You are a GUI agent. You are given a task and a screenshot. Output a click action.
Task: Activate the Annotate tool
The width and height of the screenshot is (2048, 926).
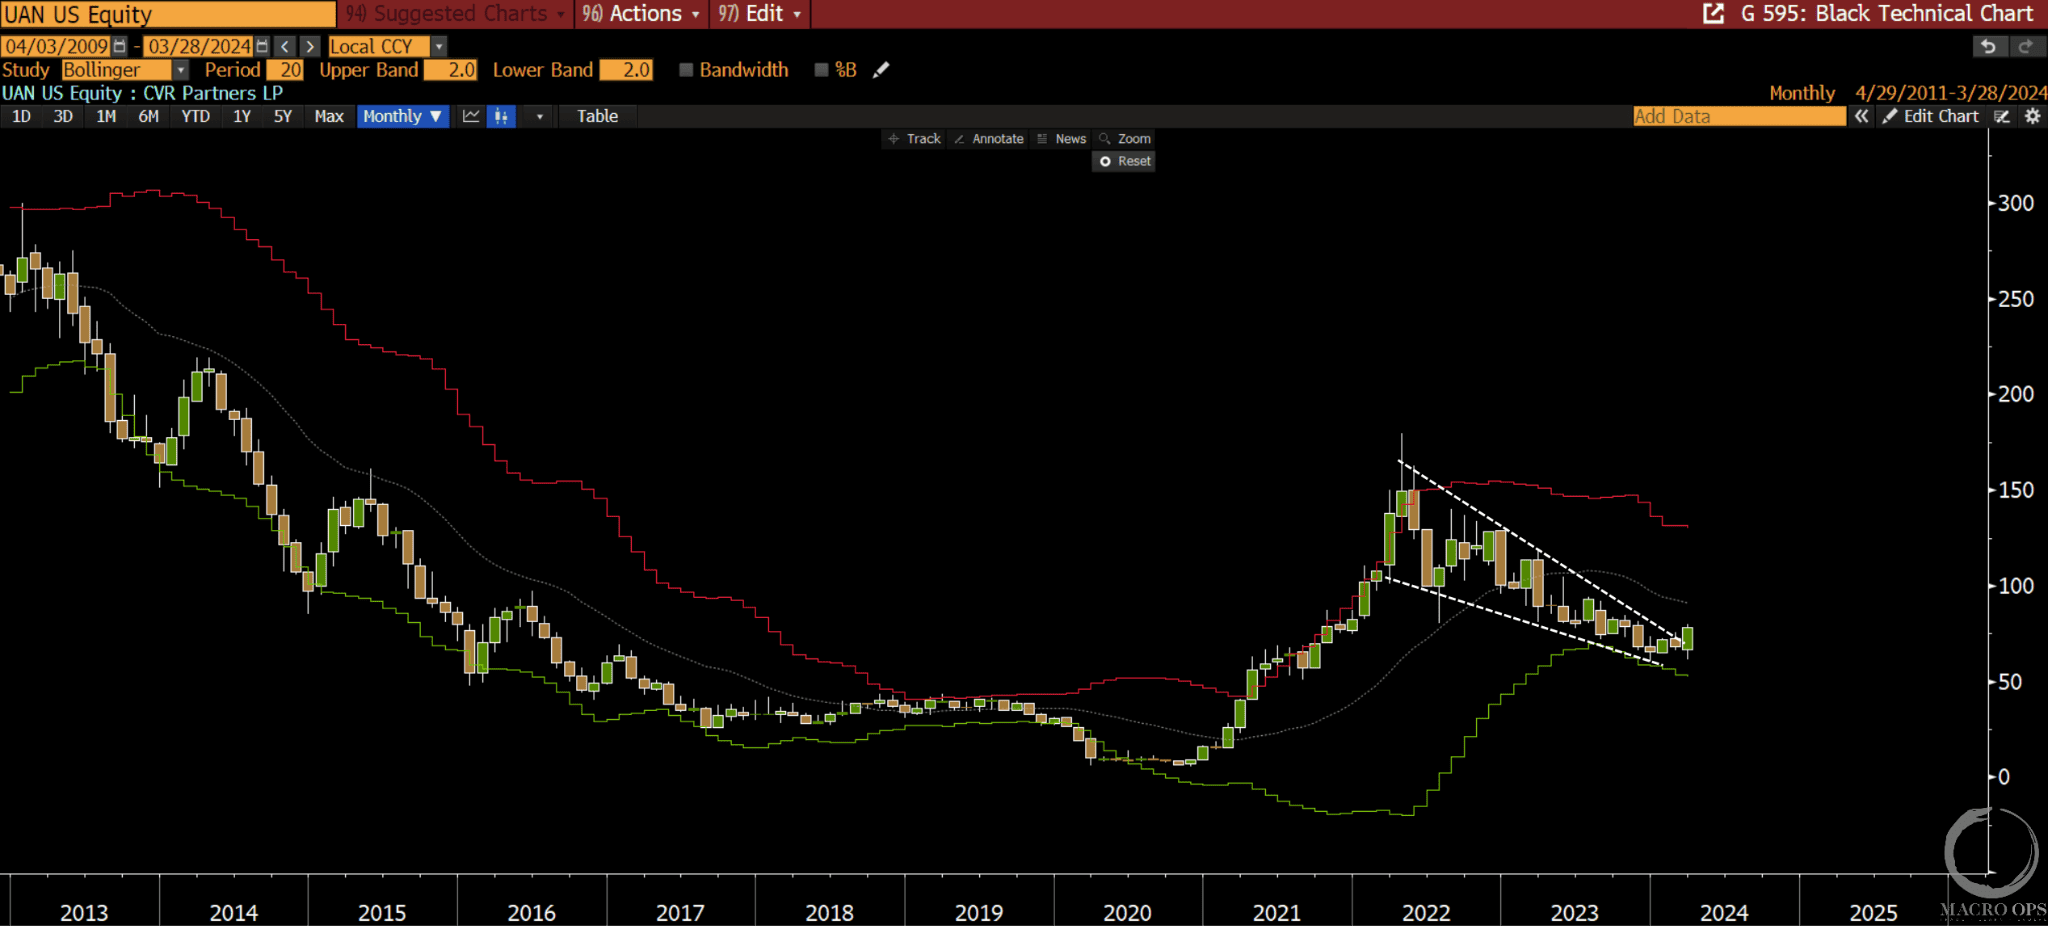pyautogui.click(x=988, y=139)
